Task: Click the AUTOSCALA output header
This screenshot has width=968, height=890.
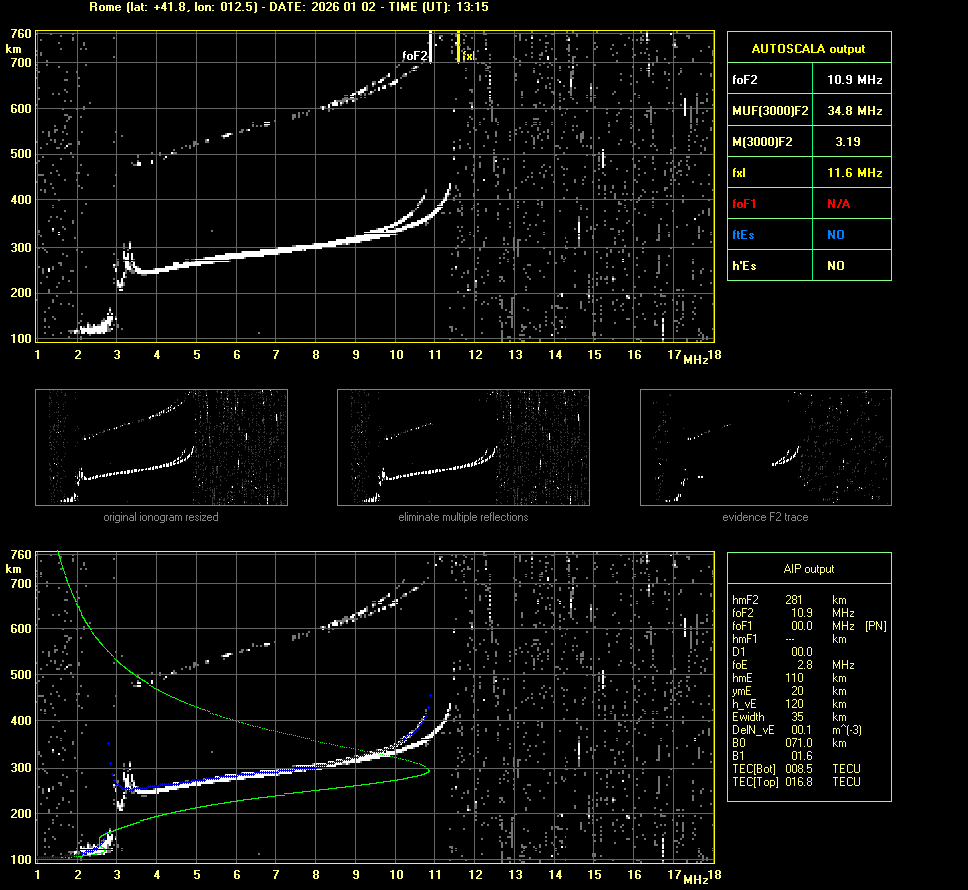Action: click(x=808, y=48)
